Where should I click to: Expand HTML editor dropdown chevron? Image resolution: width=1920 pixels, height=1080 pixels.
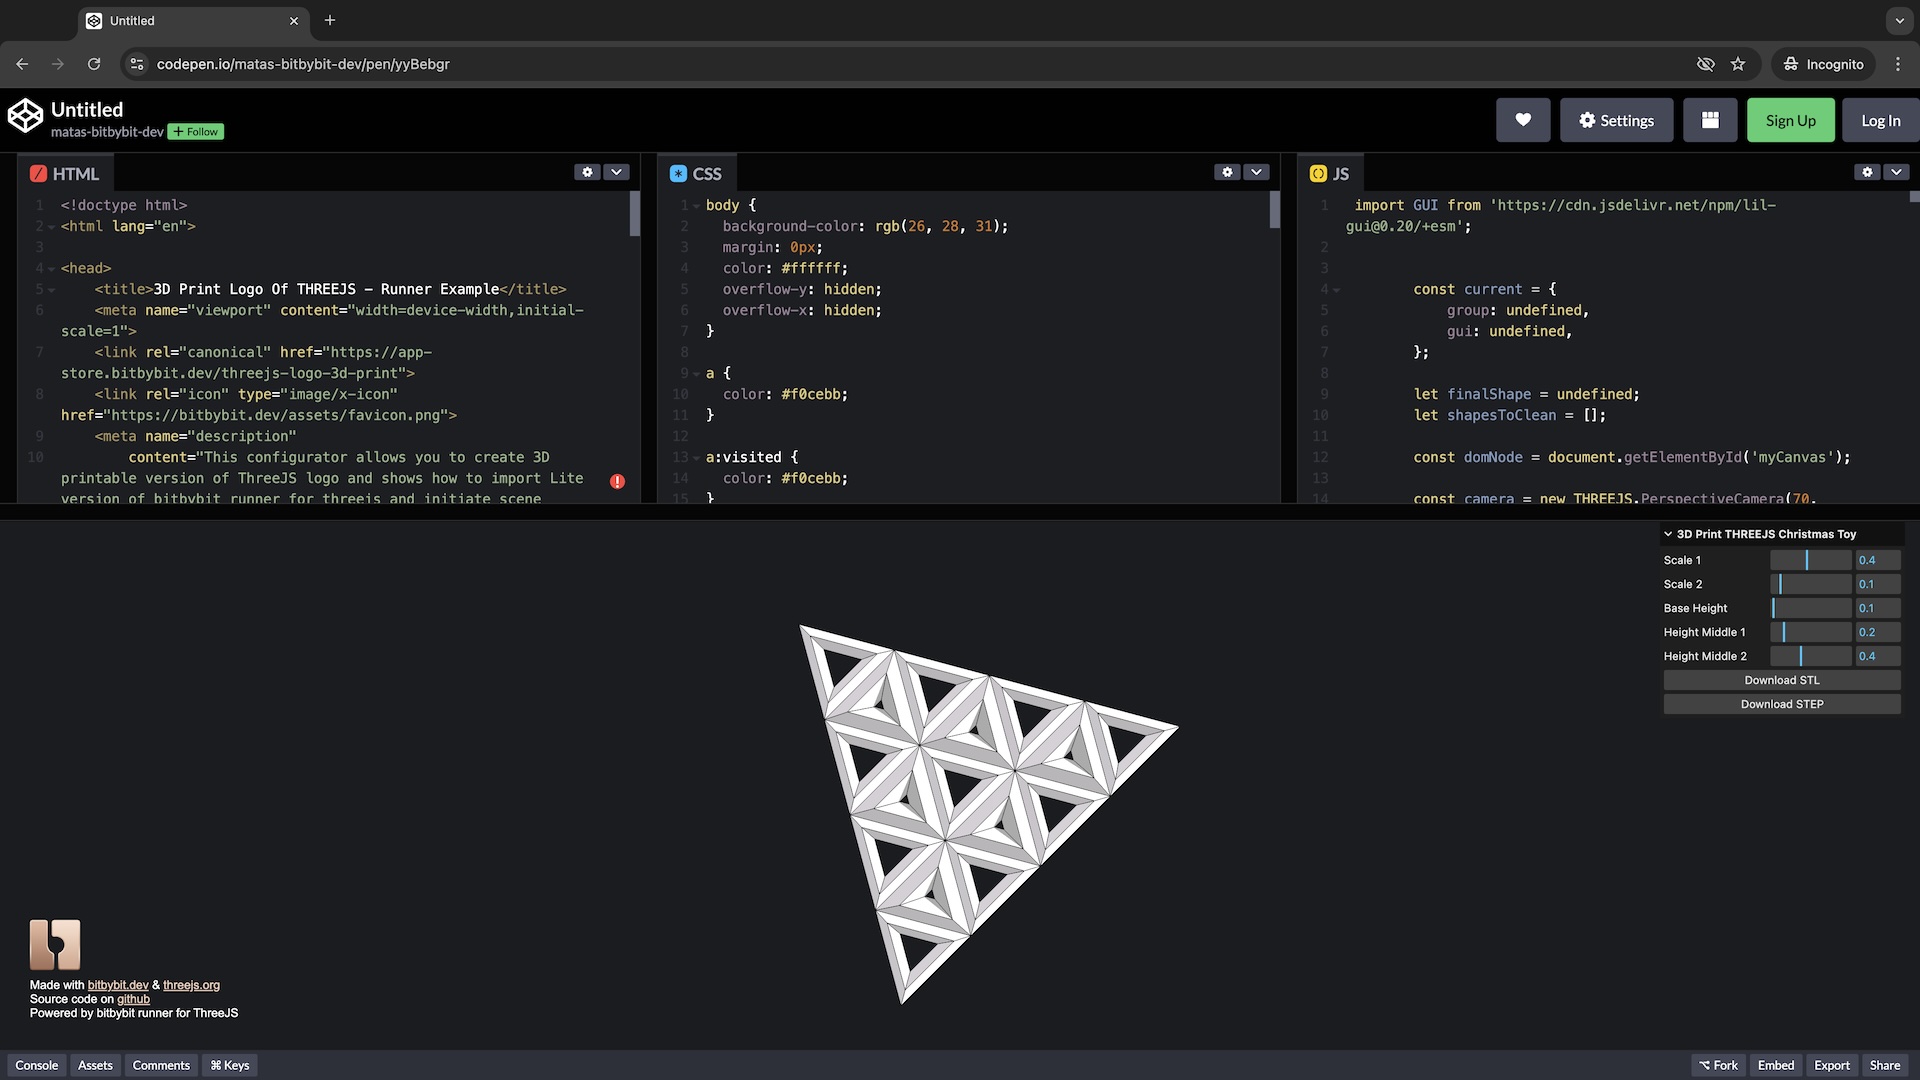pos(616,172)
